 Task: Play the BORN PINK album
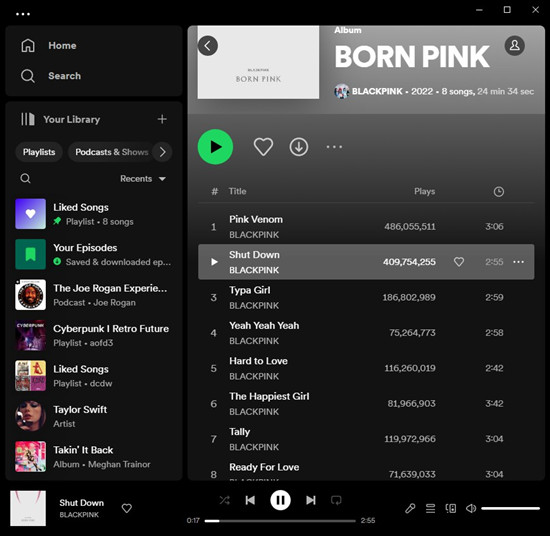(215, 147)
